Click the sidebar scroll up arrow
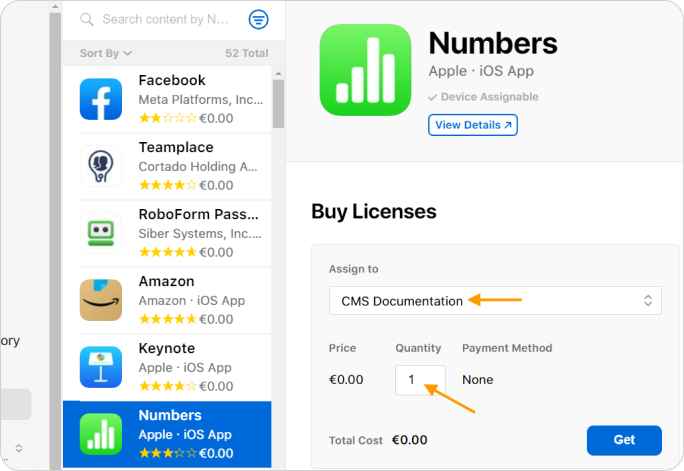684x471 pixels. (55, 7)
